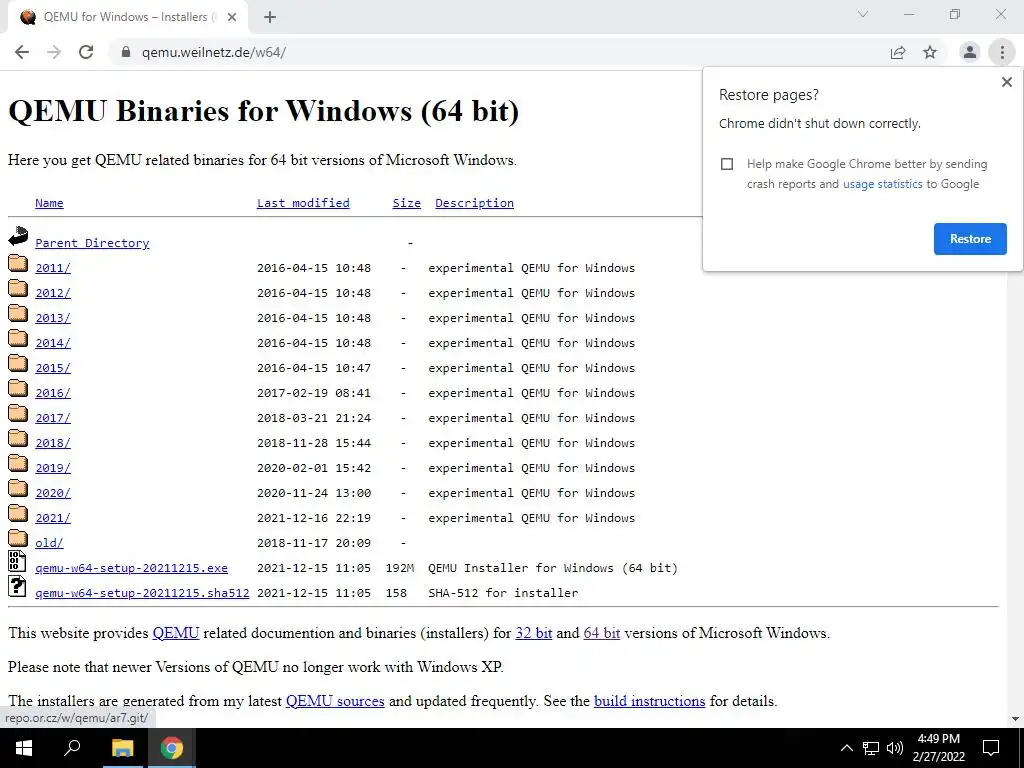Open the 2021/ folder link
1024x768 pixels.
[53, 518]
